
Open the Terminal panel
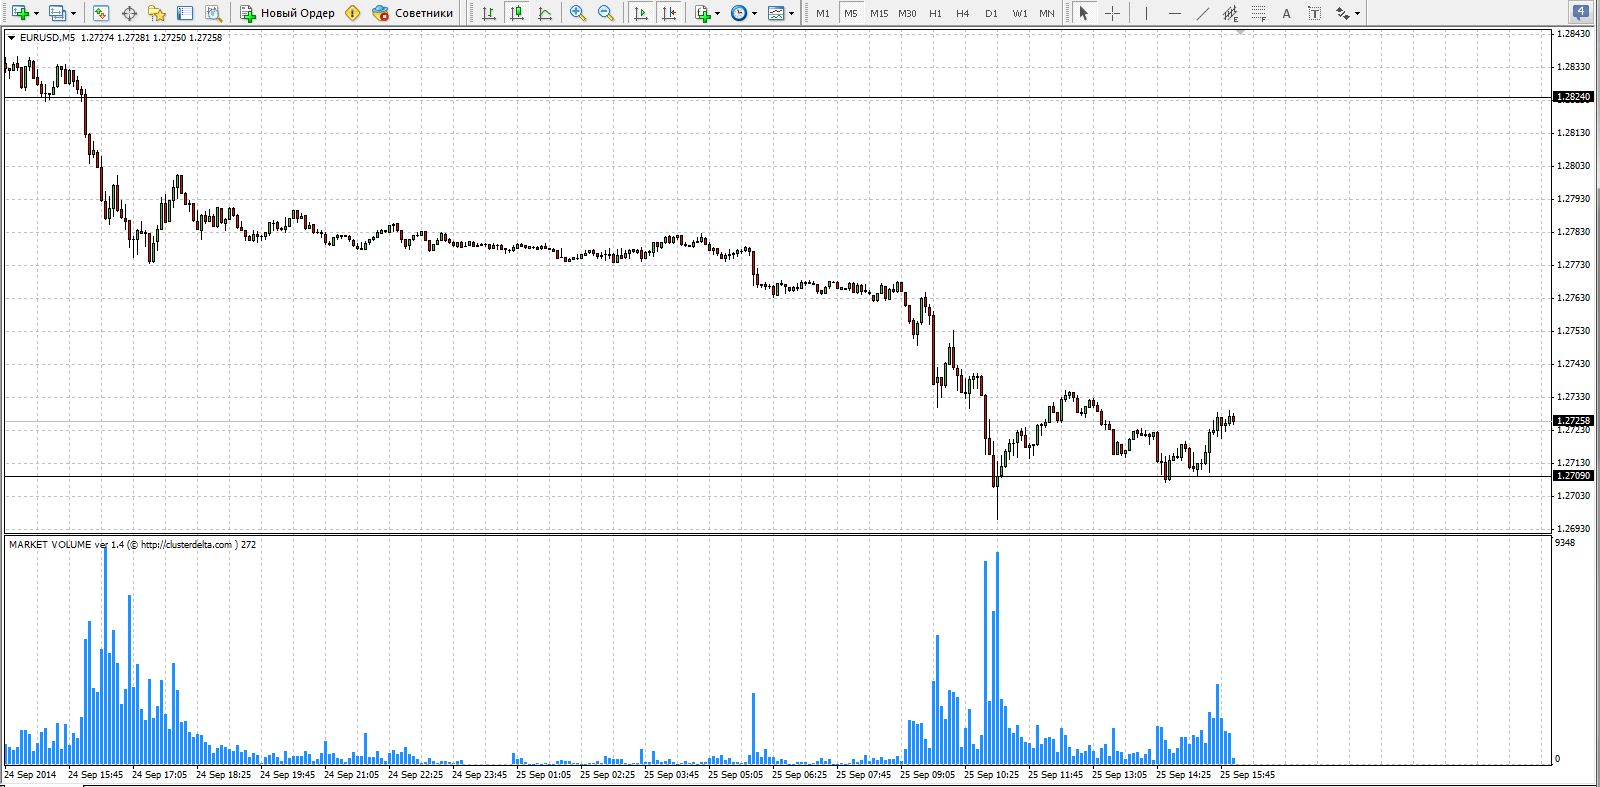point(185,13)
